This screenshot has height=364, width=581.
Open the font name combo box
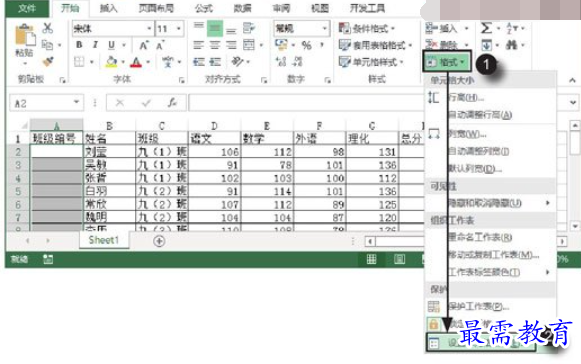[113, 29]
